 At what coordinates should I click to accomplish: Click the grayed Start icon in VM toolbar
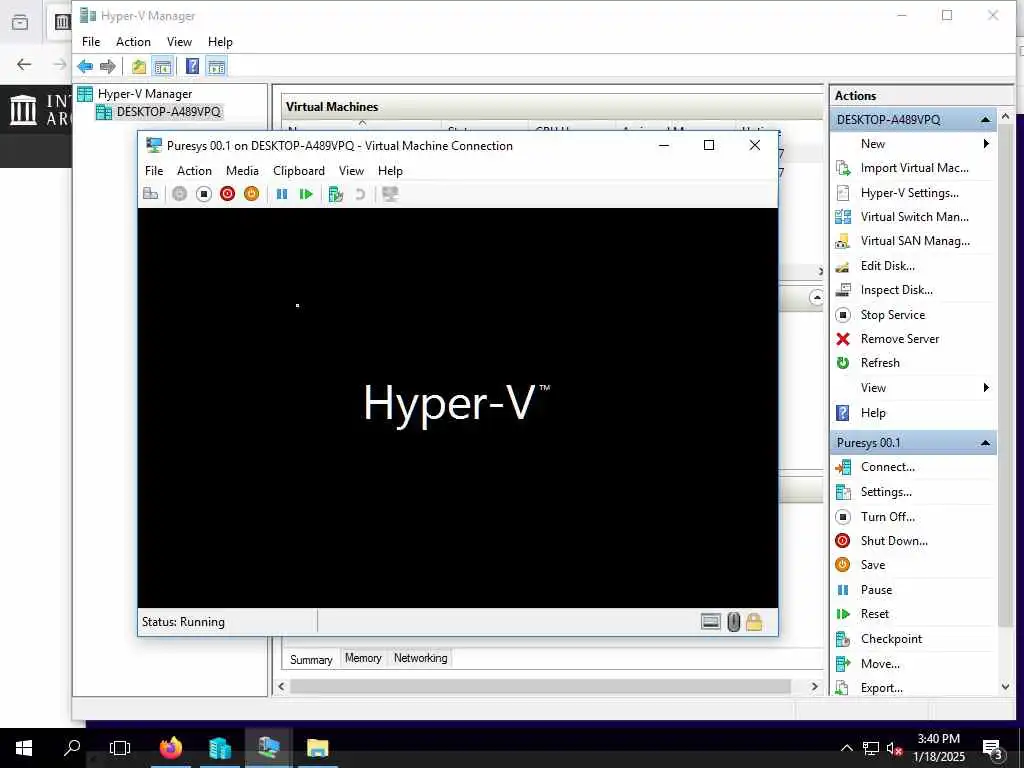tap(180, 194)
